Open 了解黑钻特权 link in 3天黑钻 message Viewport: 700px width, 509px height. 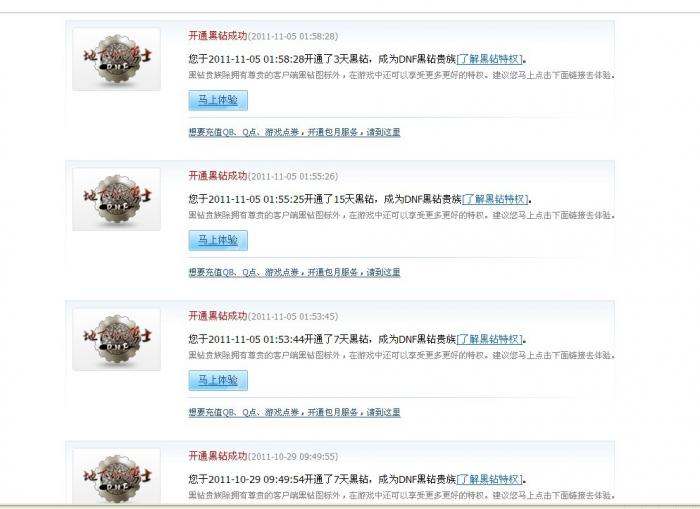click(x=490, y=59)
